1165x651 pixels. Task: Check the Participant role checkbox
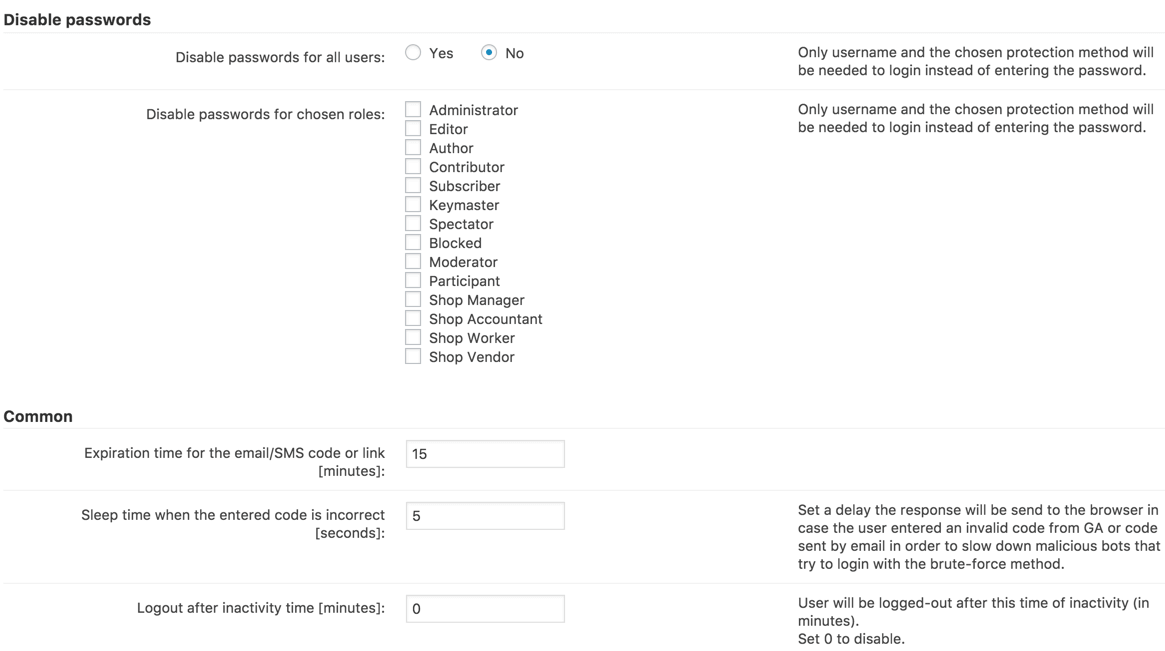point(413,280)
